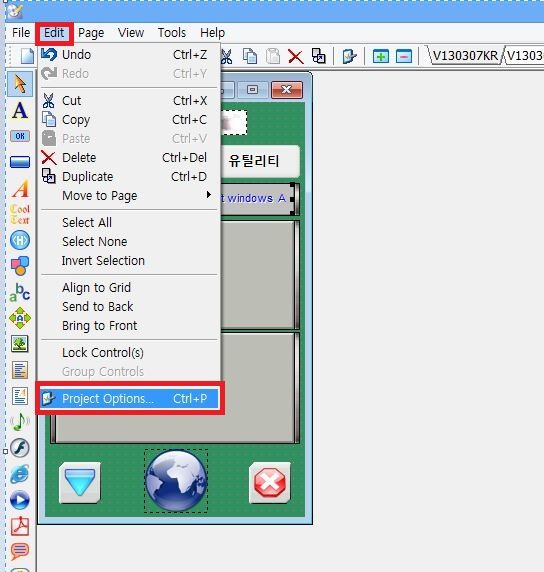The height and width of the screenshot is (572, 544).
Task: Select the green arrows navigation tool
Action: point(20,318)
